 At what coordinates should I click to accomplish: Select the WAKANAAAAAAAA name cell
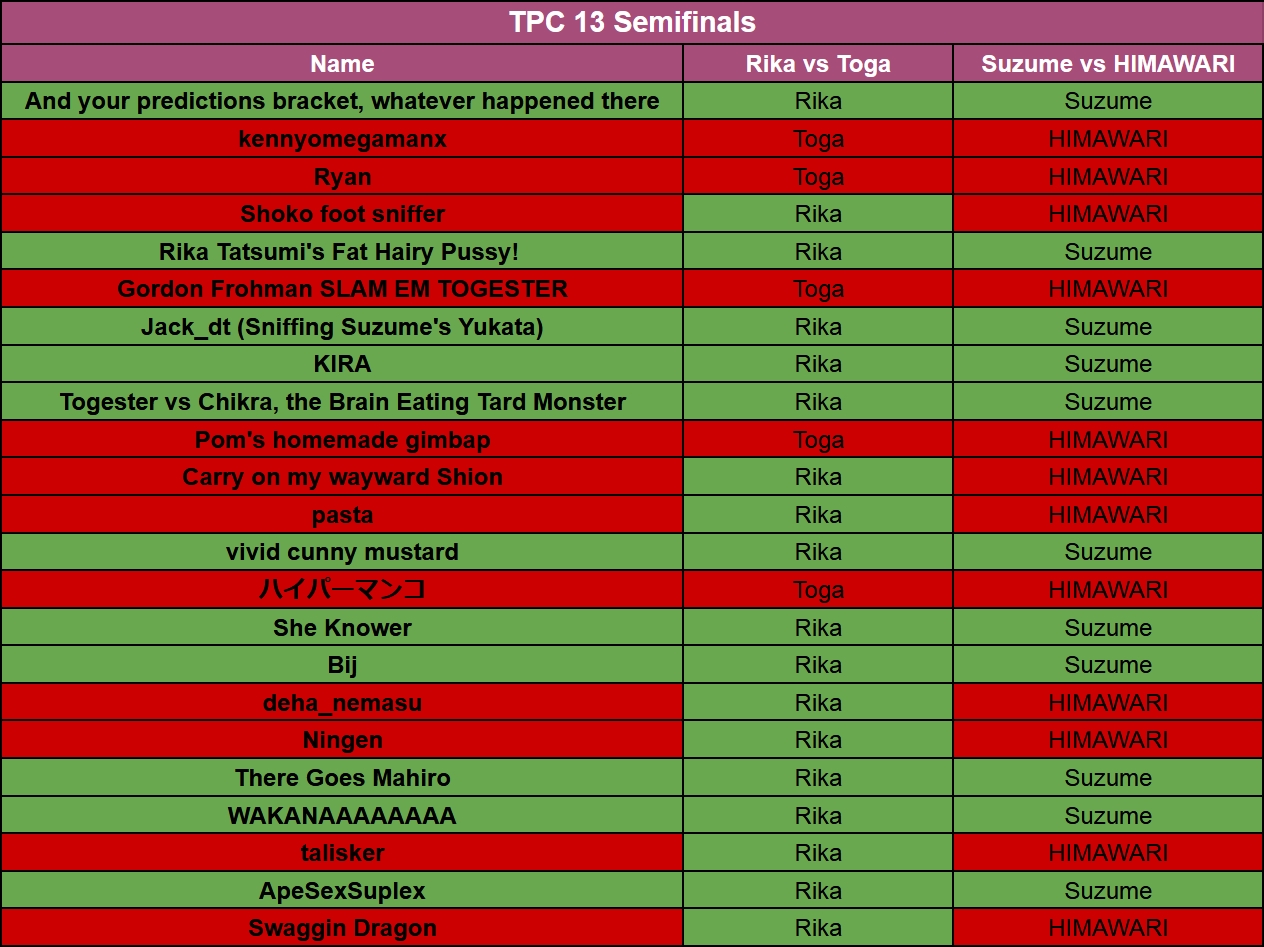point(342,816)
